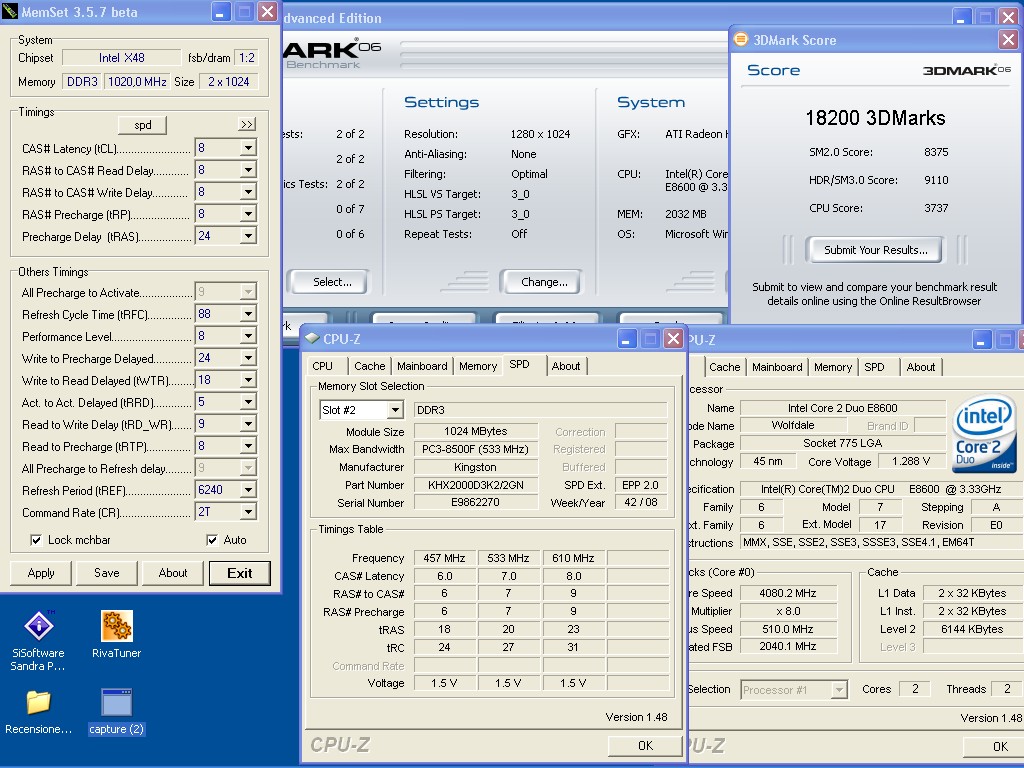Open RAS# to CAS# Read Delay dropdown
Screen dimensions: 1024x768
click(x=248, y=170)
